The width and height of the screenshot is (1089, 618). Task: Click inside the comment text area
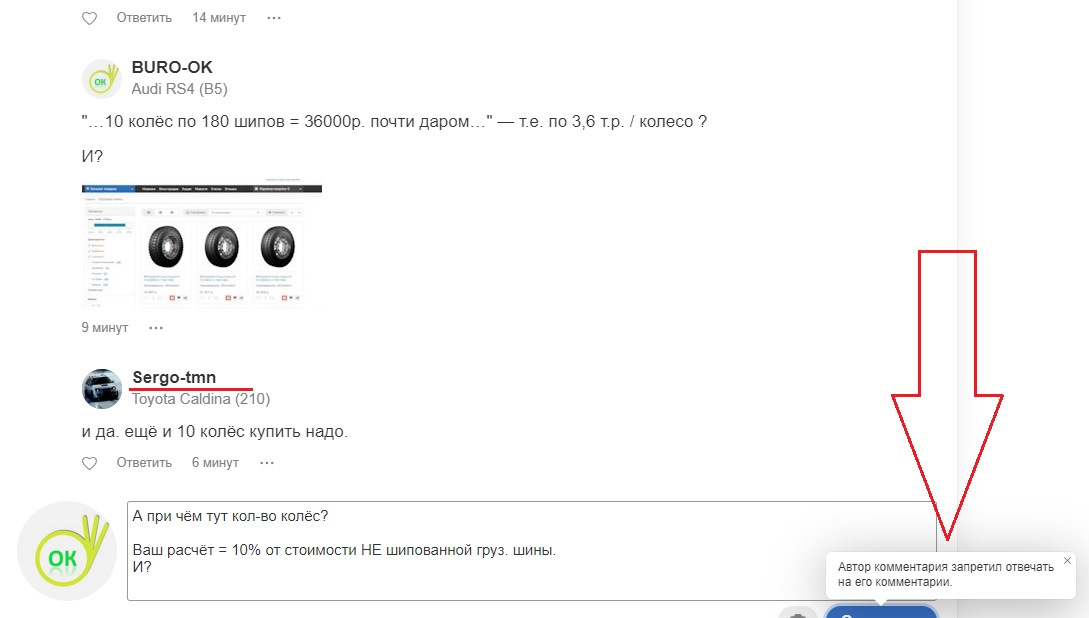[531, 551]
